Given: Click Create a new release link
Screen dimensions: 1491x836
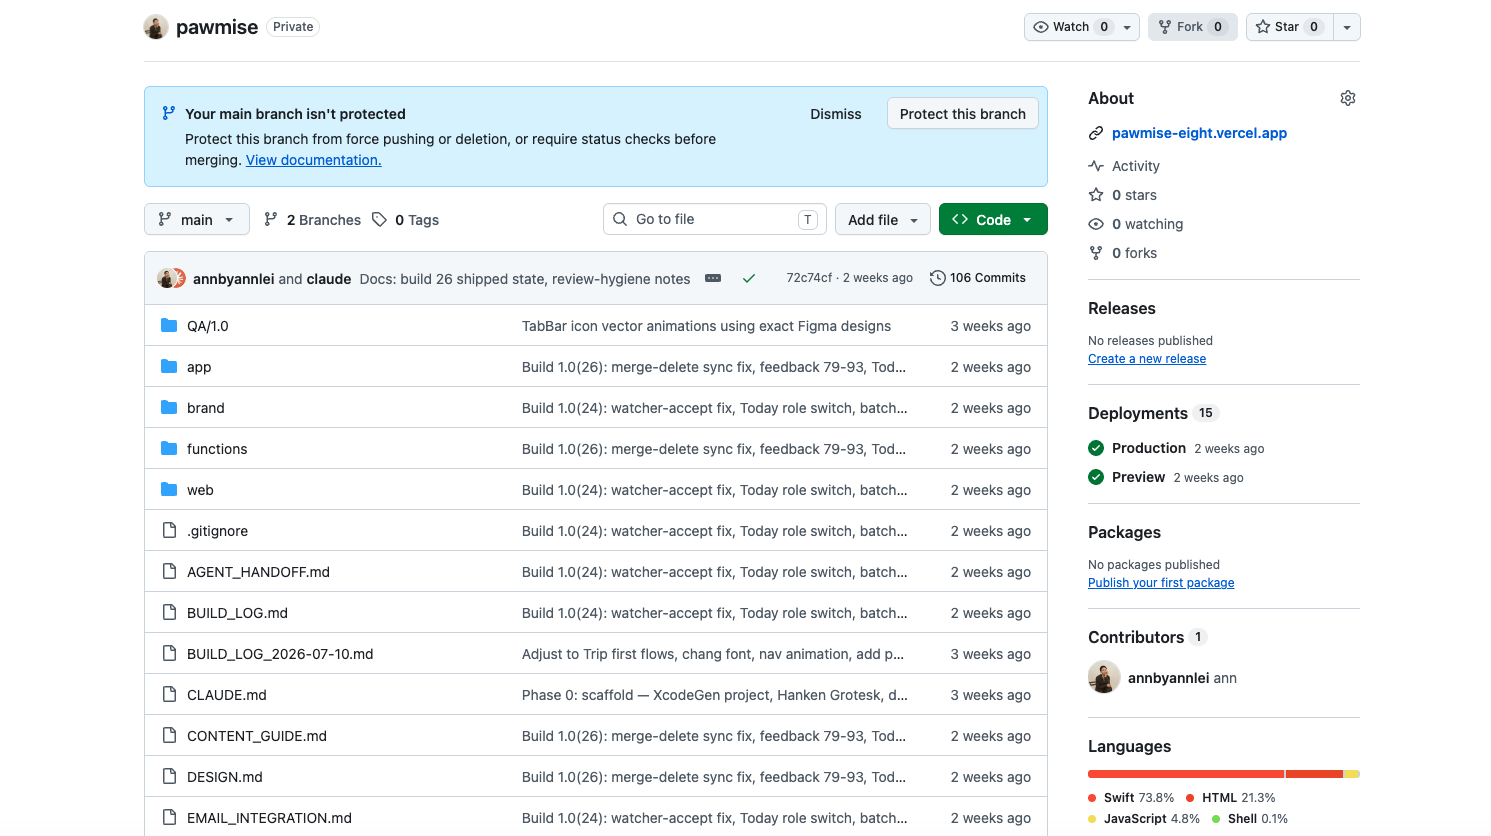Looking at the screenshot, I should coord(1147,359).
